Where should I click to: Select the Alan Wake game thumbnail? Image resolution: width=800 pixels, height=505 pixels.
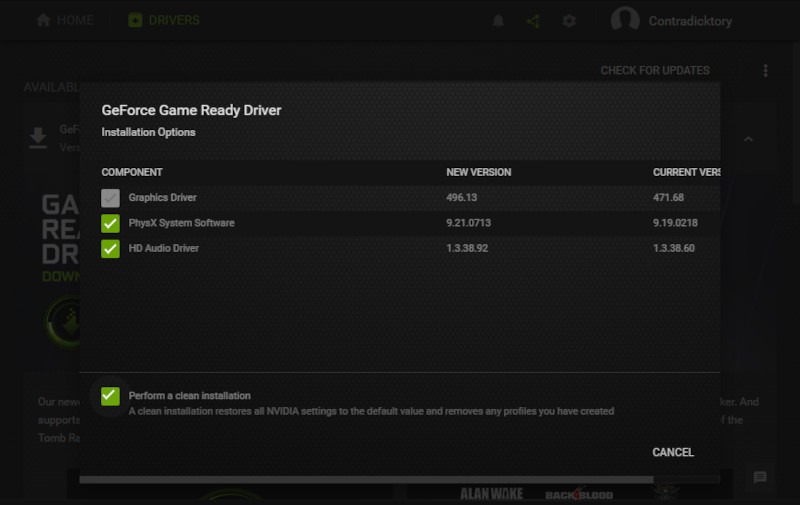pos(492,494)
